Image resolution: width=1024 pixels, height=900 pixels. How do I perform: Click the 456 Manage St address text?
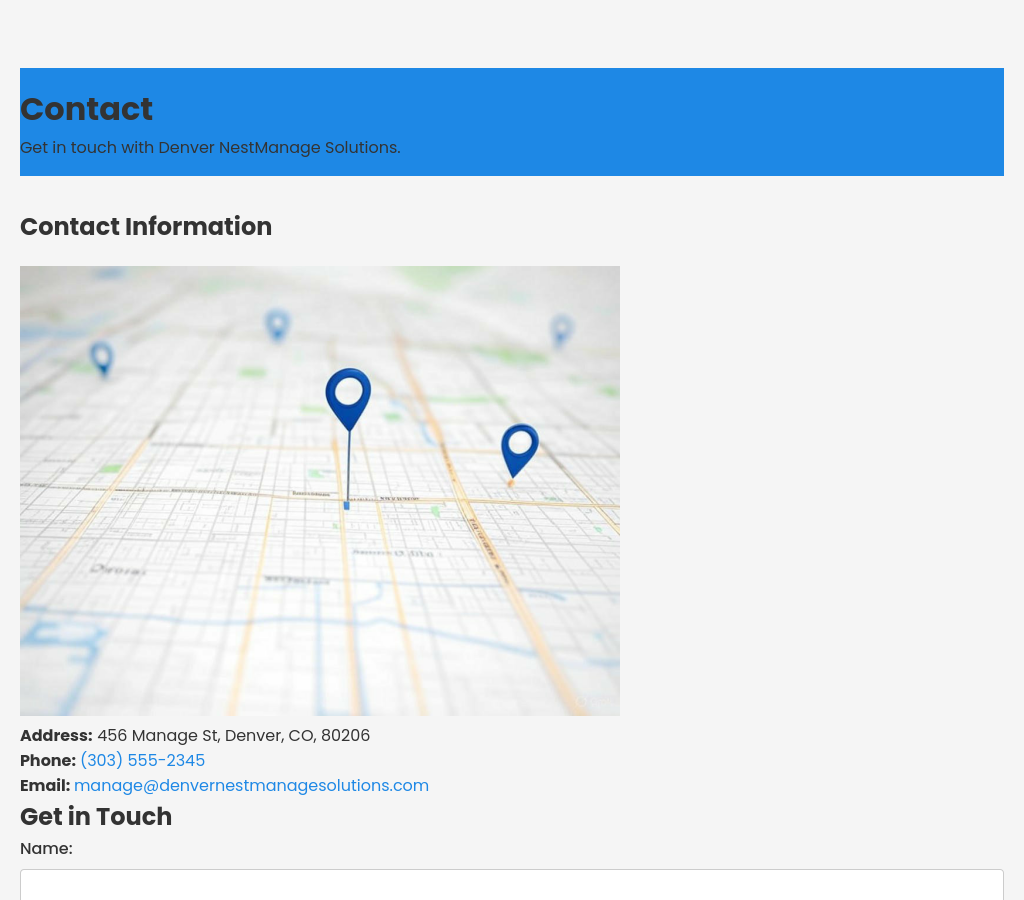point(233,735)
